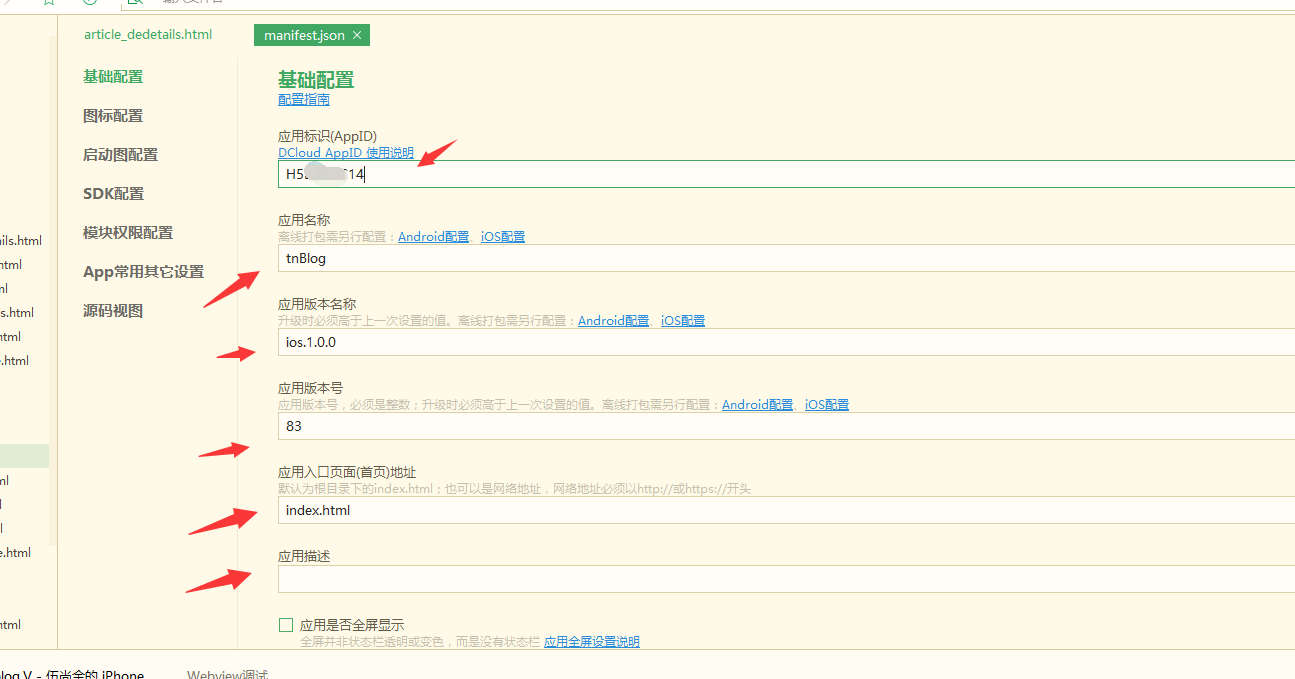
Task: Focus the 应用名称 field containing tnBlog
Action: [x=785, y=258]
